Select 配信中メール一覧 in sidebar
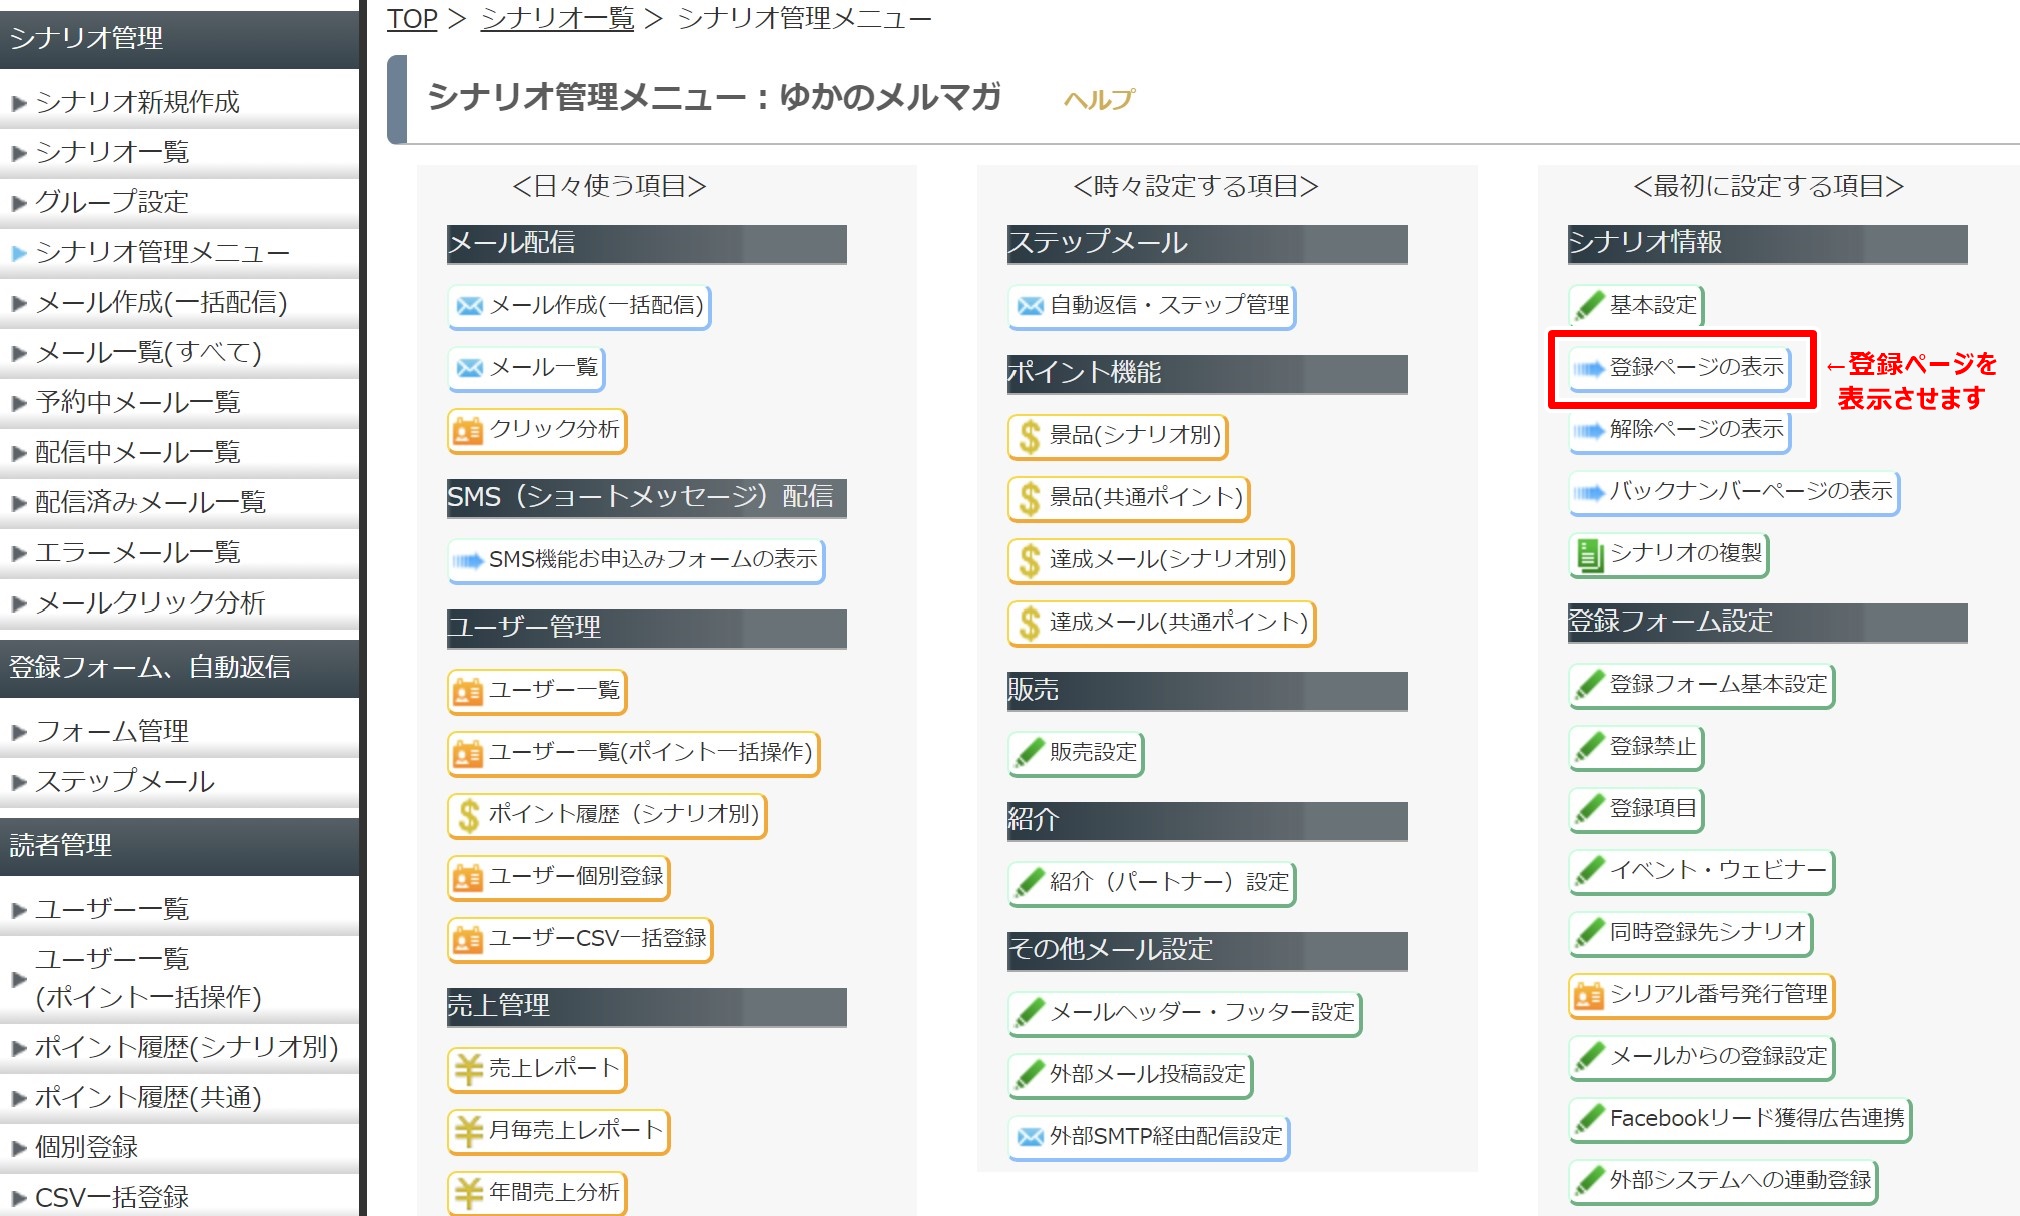This screenshot has width=2020, height=1216. point(179,452)
